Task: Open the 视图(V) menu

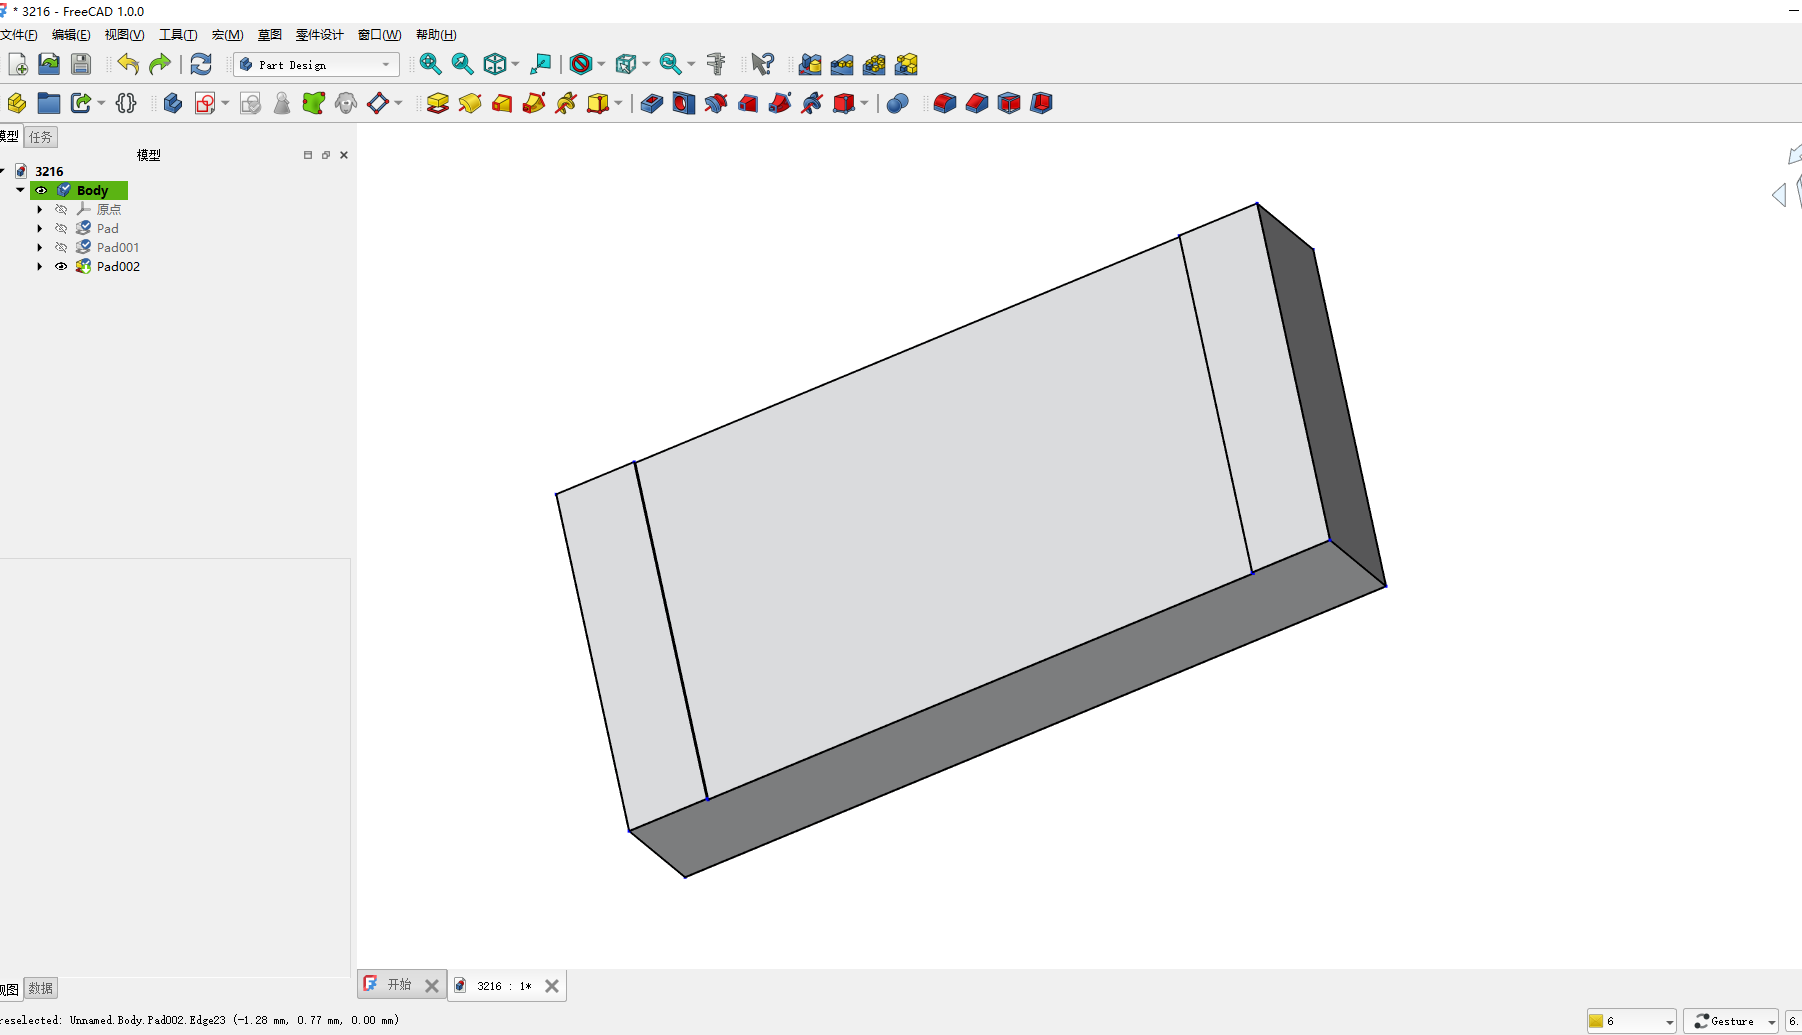Action: coord(124,35)
